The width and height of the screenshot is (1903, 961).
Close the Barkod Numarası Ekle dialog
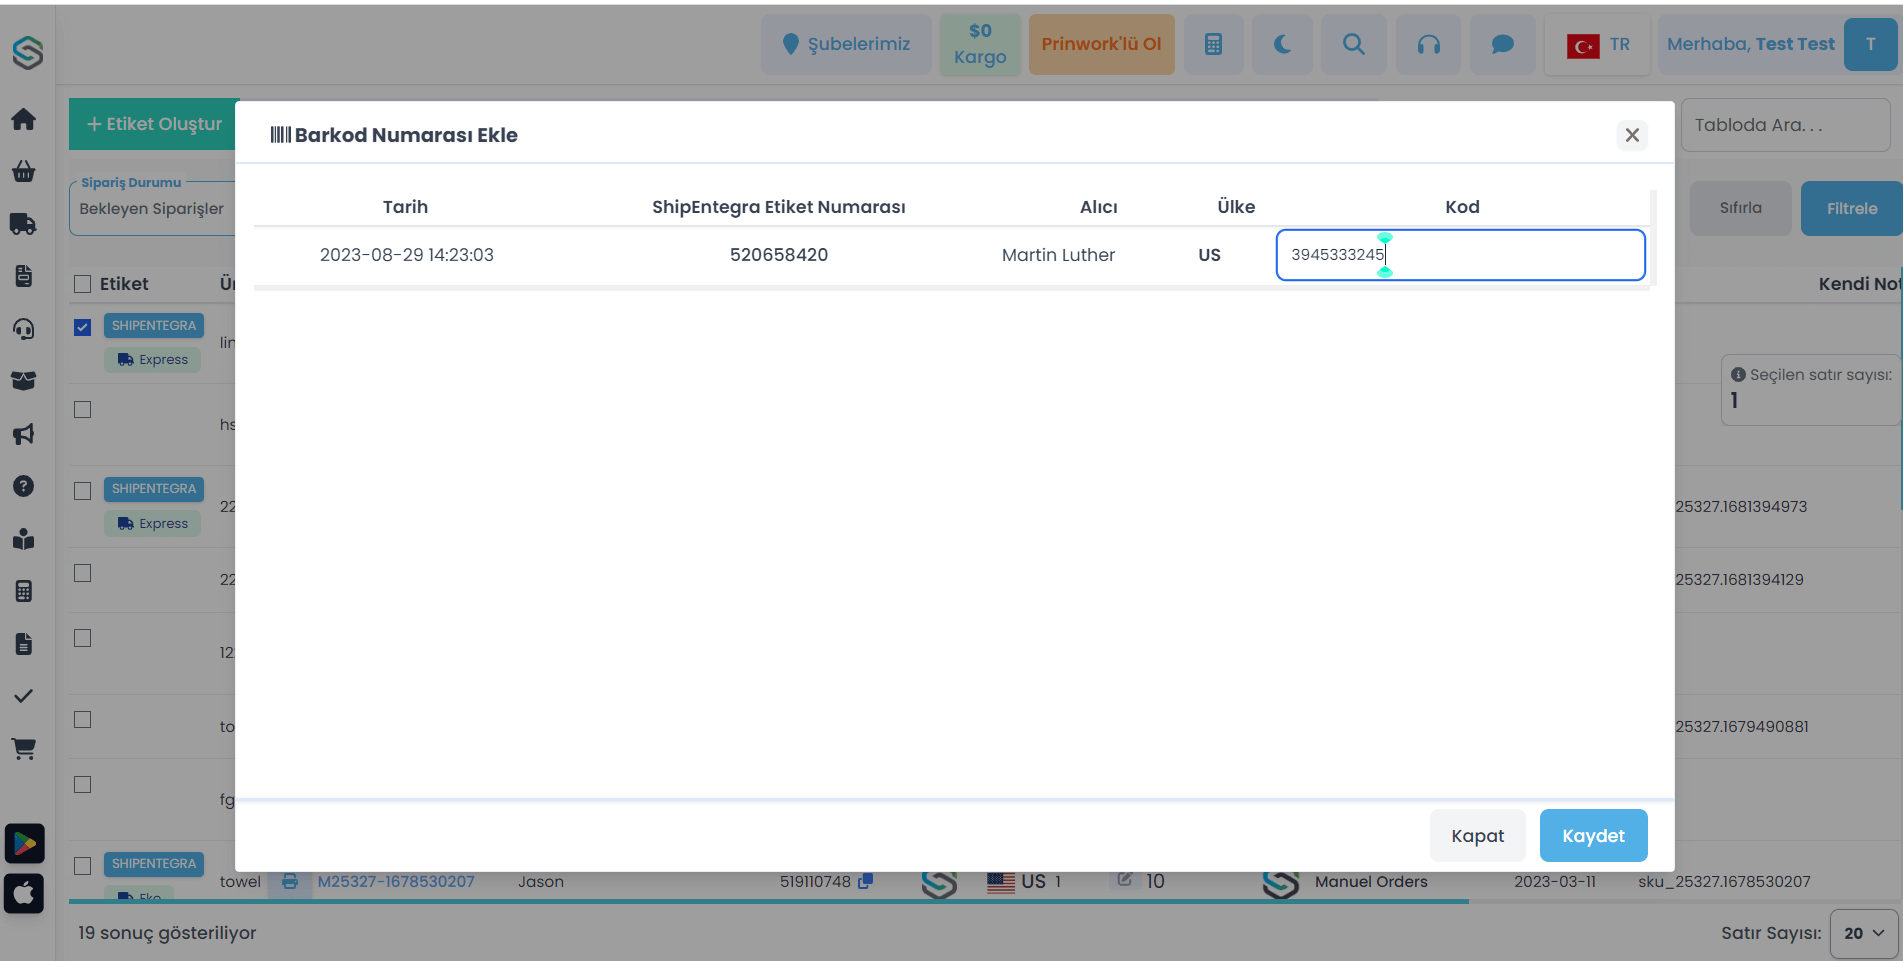[x=1632, y=135]
